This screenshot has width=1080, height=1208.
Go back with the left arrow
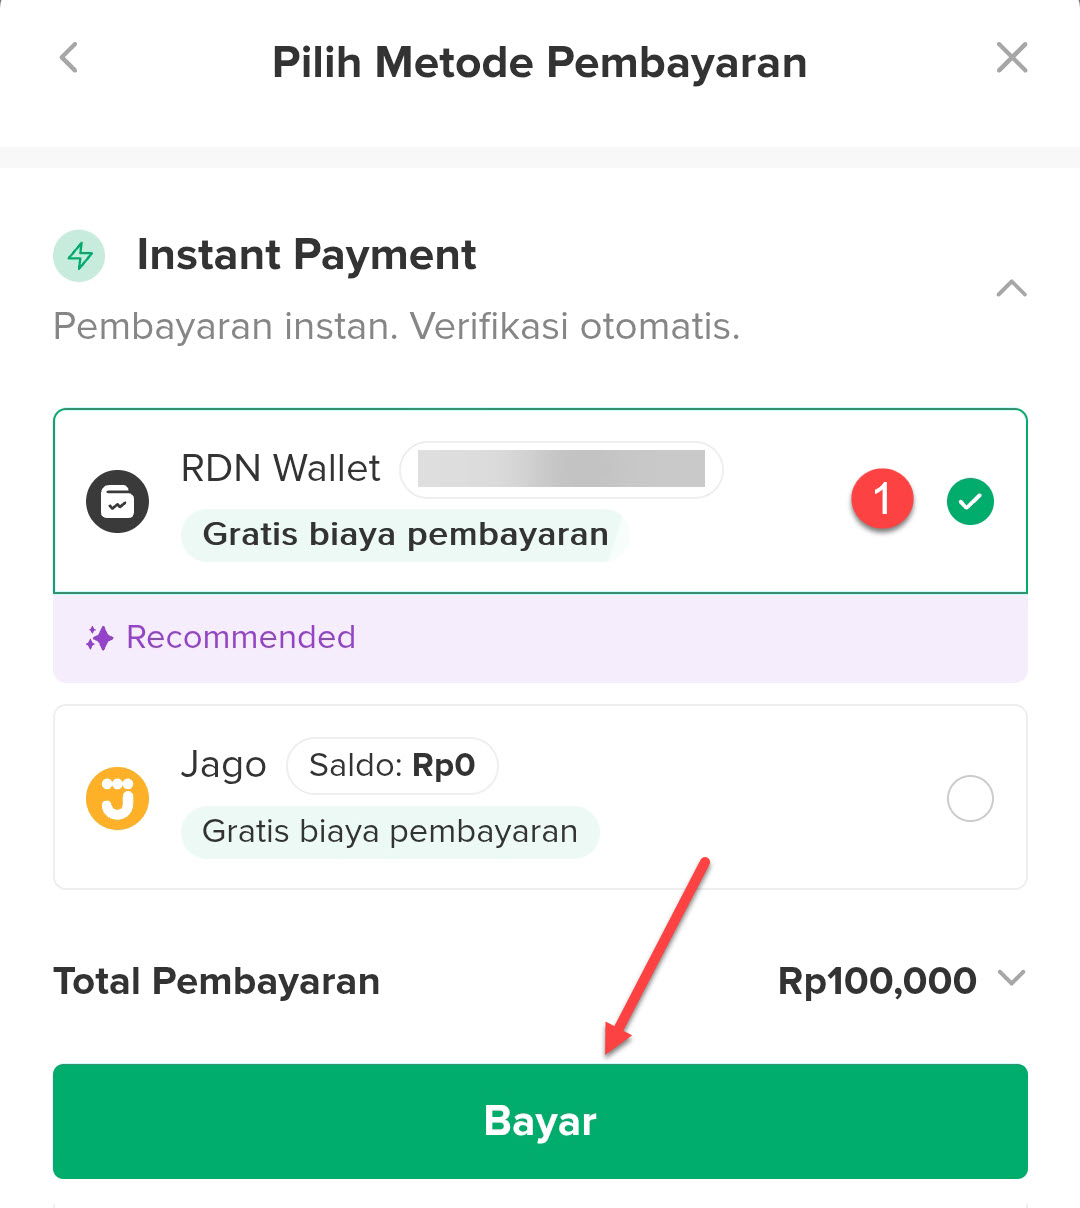click(68, 58)
